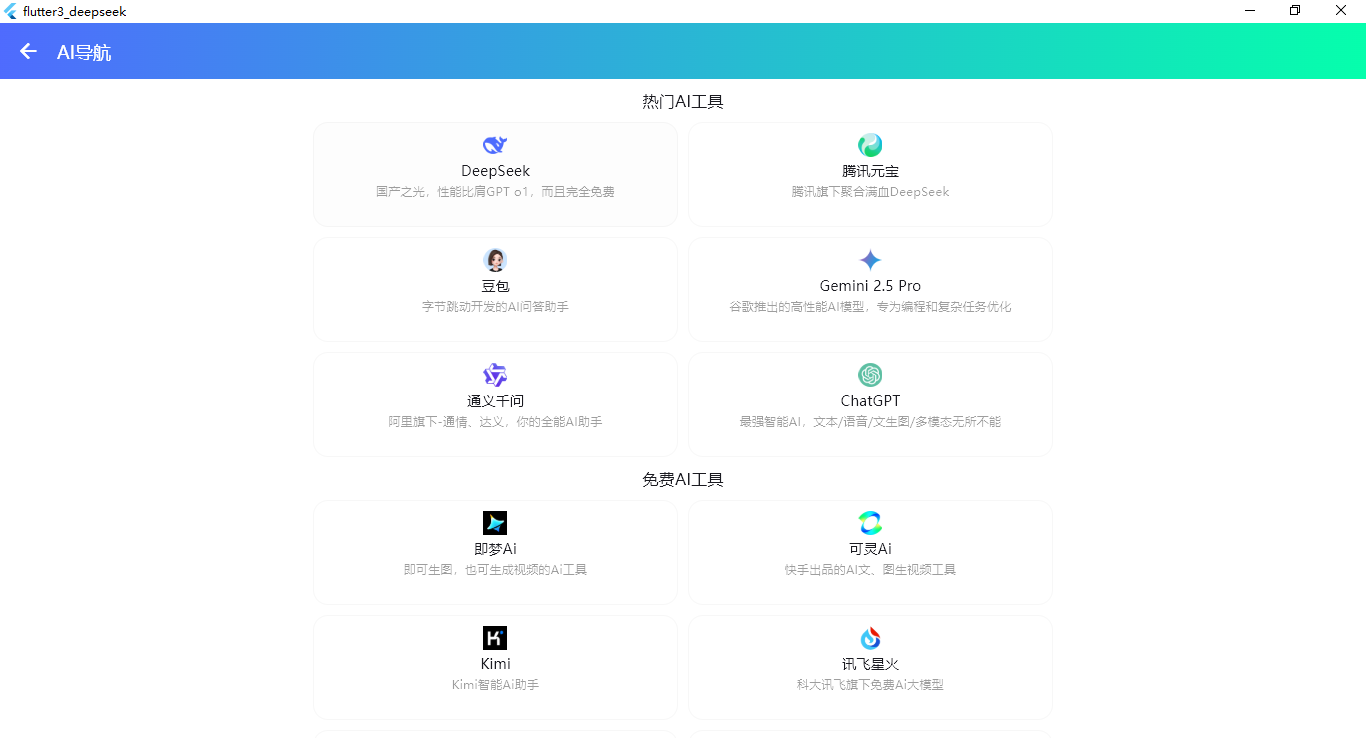This screenshot has width=1366, height=738.
Task: Select the 即梦Ai title
Action: click(x=495, y=549)
